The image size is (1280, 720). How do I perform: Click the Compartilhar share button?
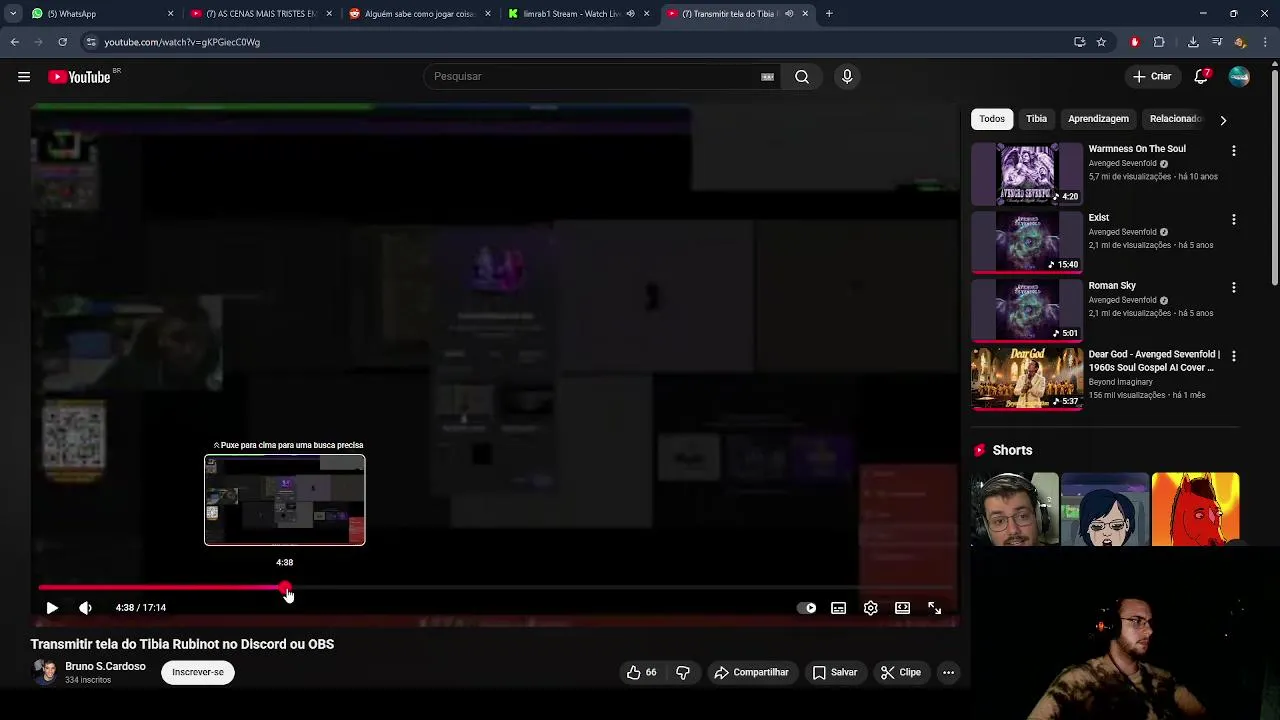pos(751,673)
